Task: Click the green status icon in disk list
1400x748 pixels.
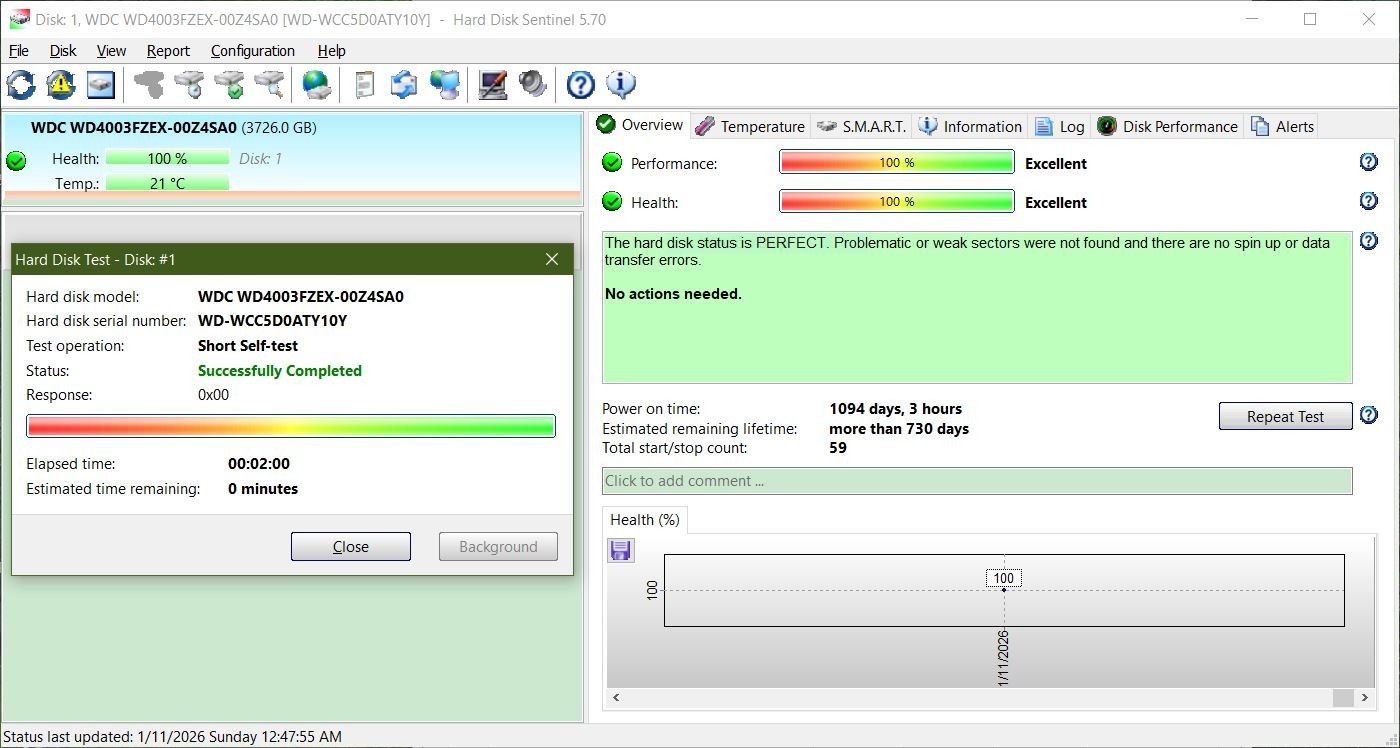Action: (x=16, y=160)
